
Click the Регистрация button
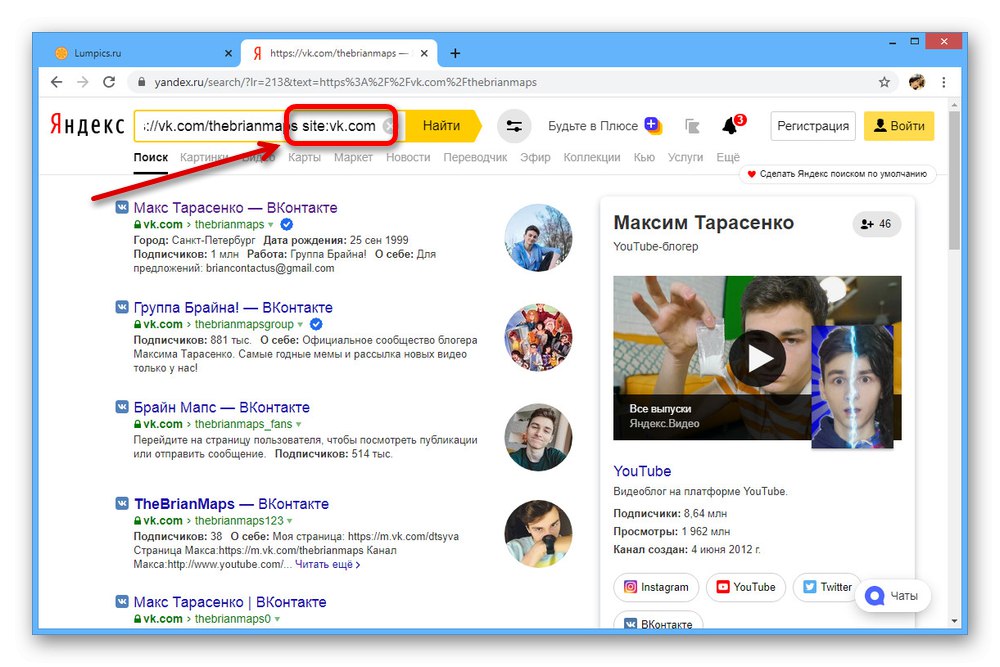coord(812,126)
